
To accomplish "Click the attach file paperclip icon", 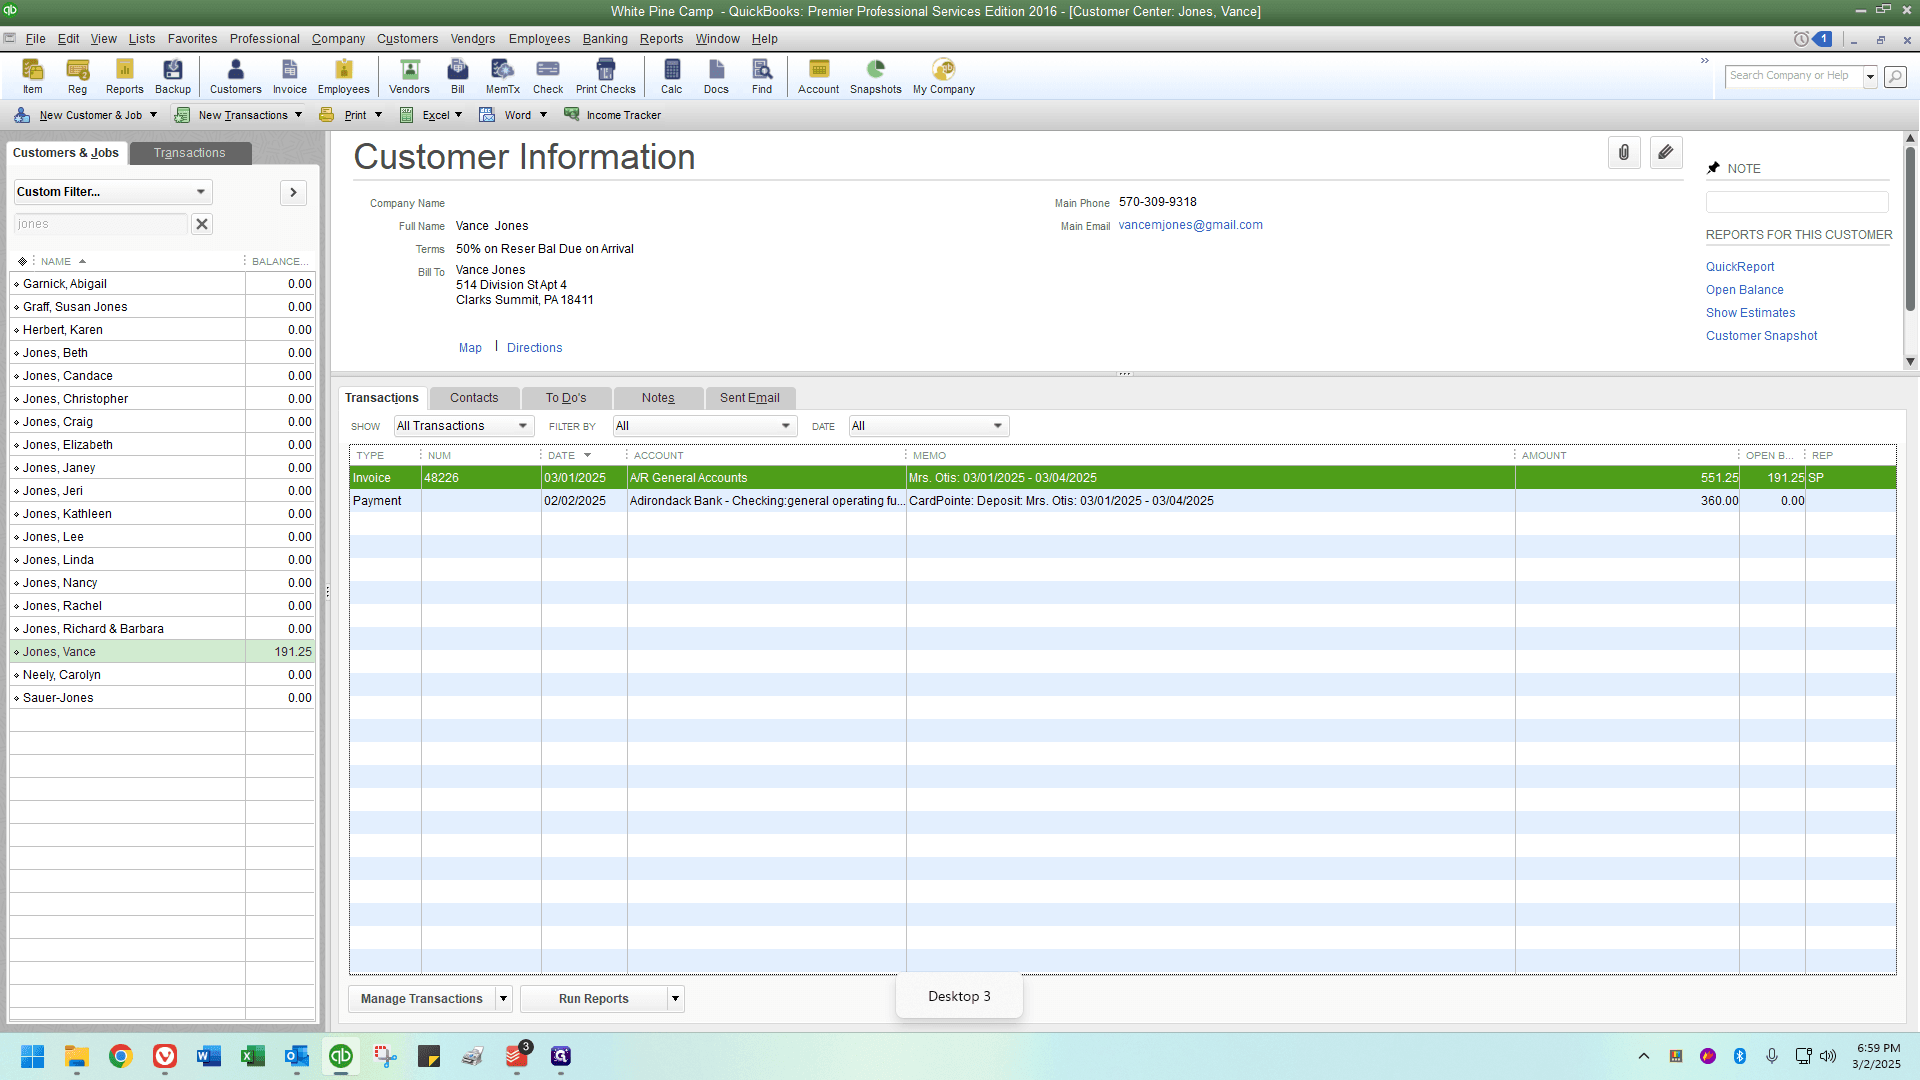I will tap(1624, 153).
